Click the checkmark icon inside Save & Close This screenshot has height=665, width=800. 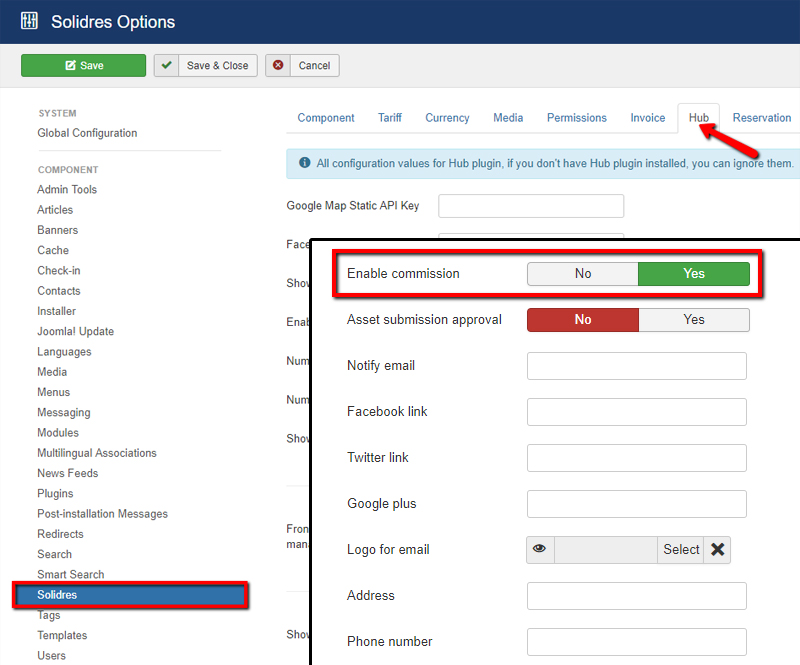(x=167, y=65)
